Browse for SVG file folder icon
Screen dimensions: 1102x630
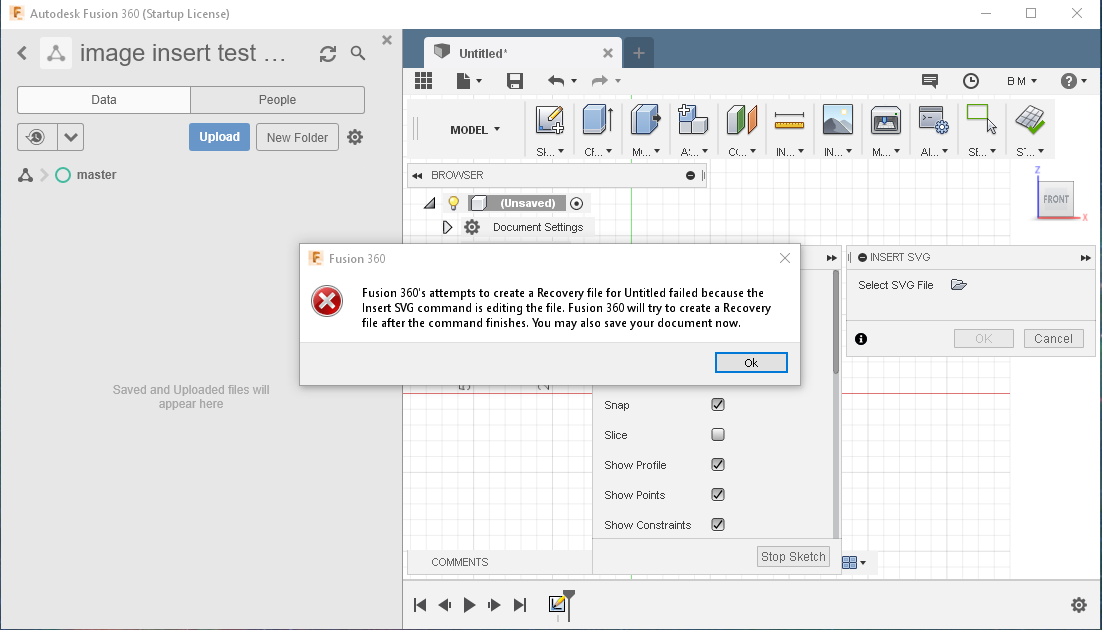pyautogui.click(x=959, y=285)
